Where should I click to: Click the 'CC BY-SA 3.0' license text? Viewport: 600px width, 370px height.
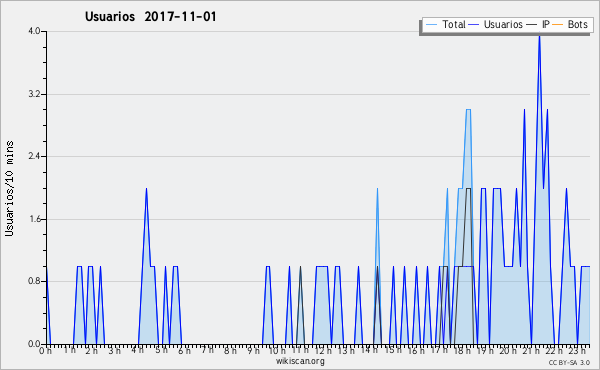pos(569,362)
